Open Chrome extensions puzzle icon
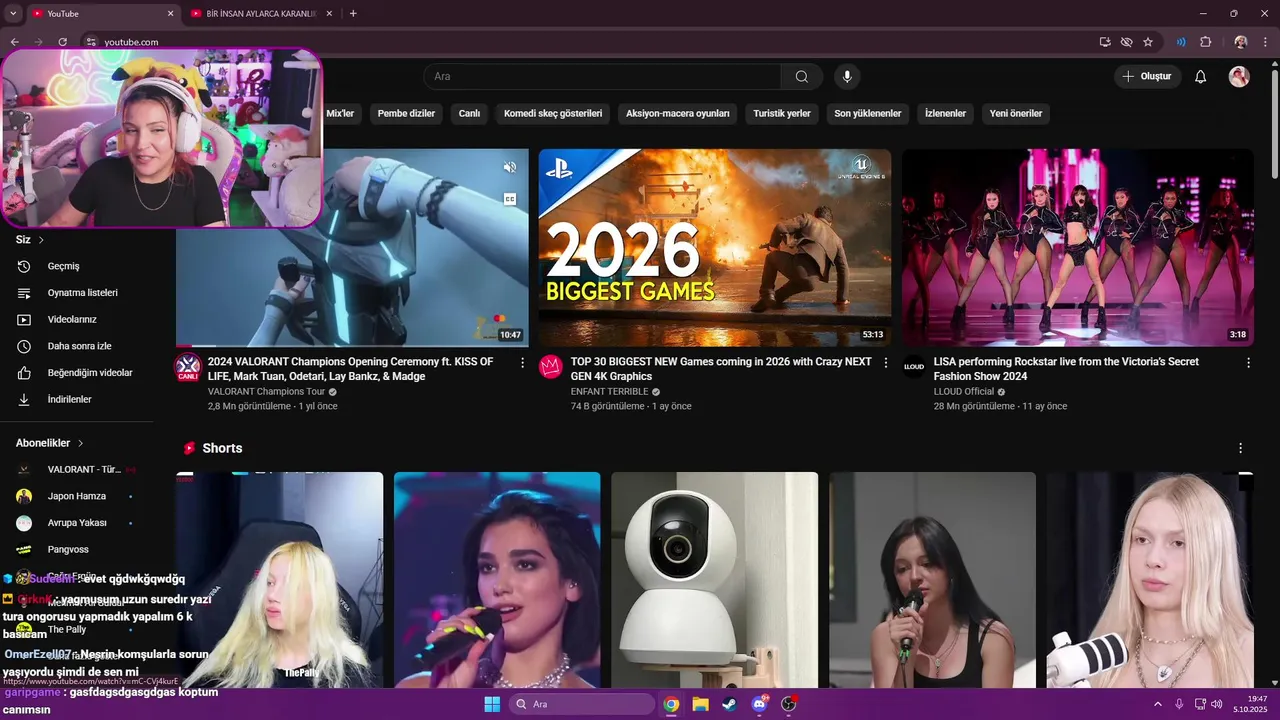 tap(1205, 42)
